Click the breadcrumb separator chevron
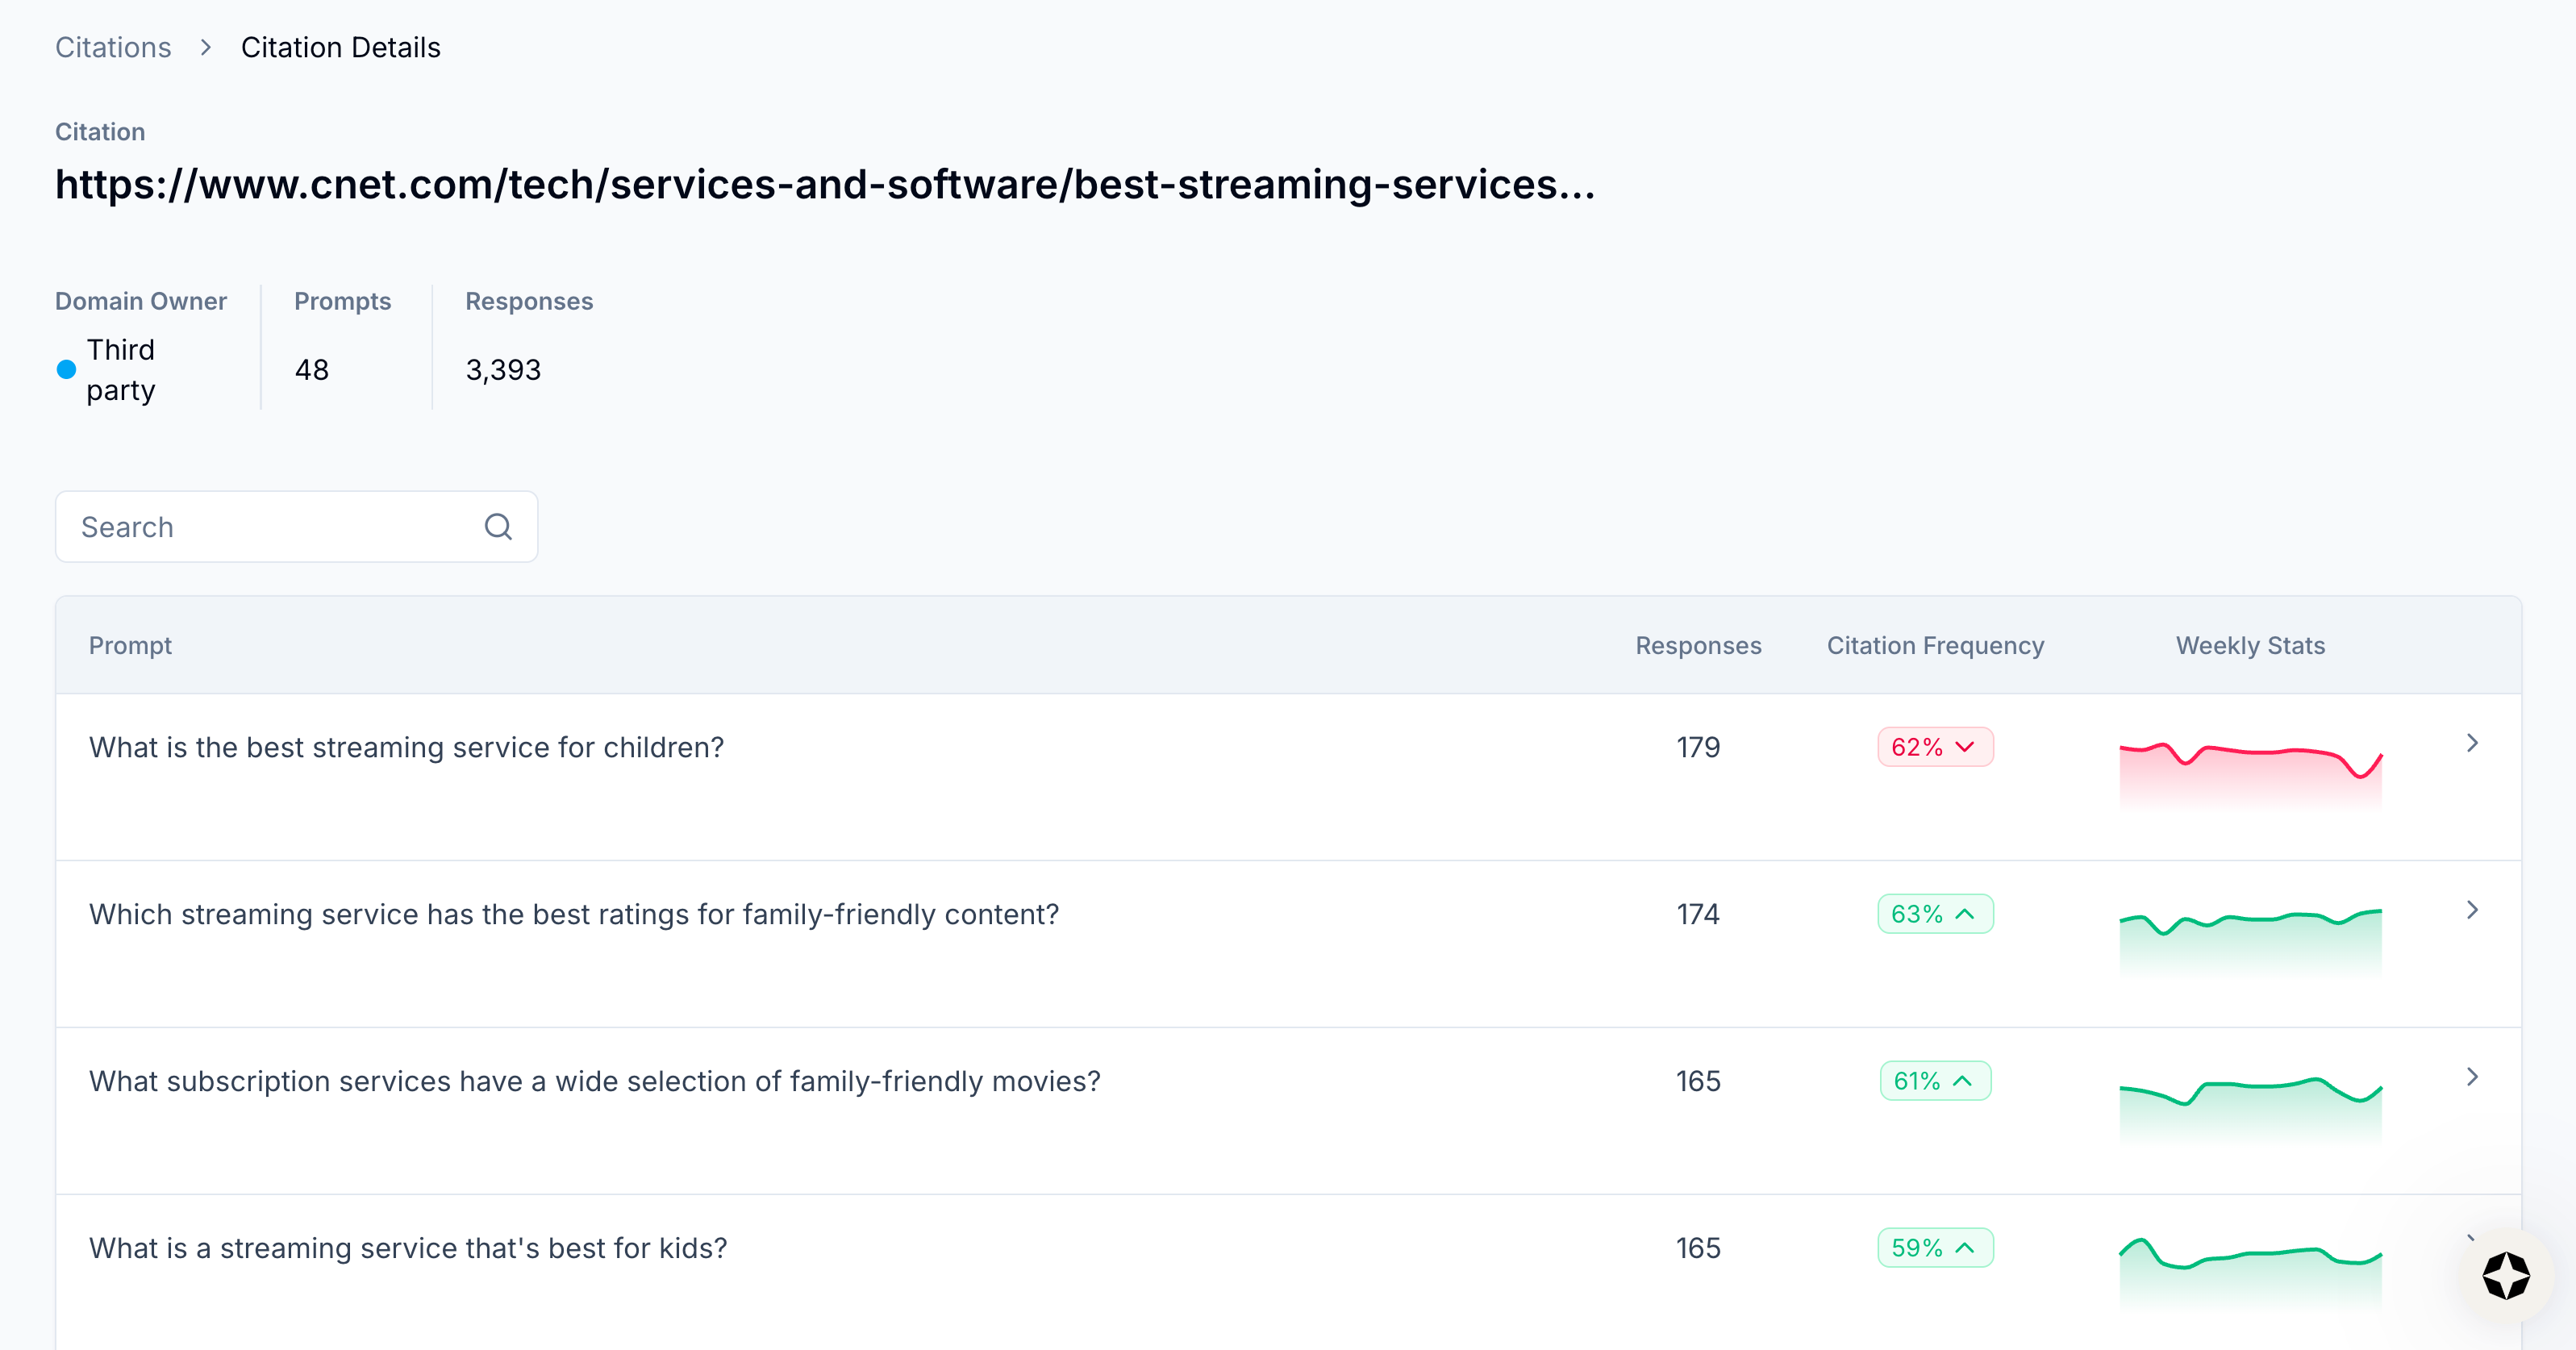The image size is (2576, 1350). point(206,48)
